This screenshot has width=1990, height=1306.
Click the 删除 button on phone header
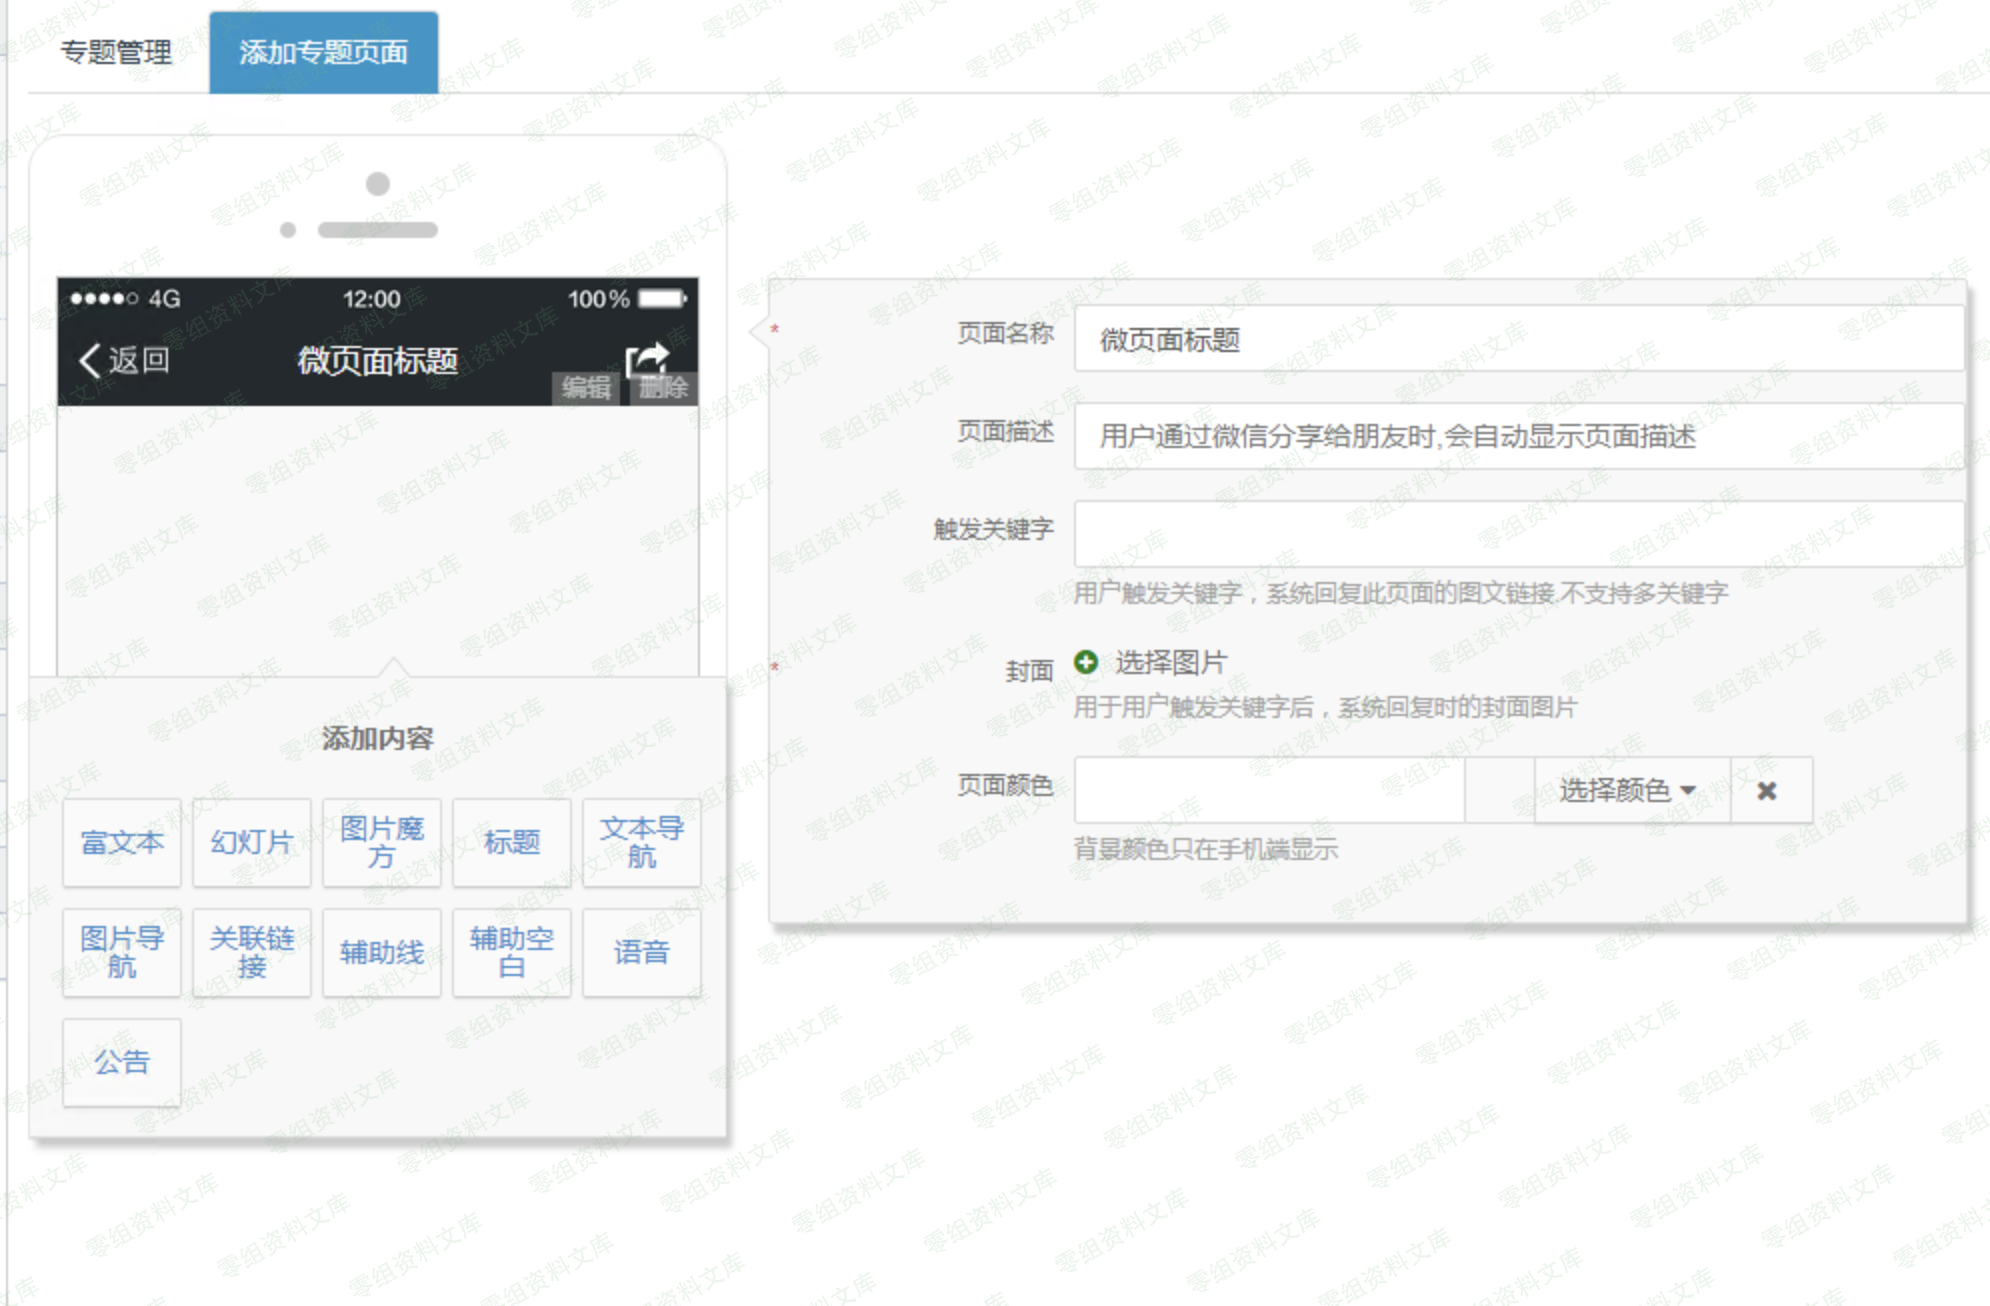pyautogui.click(x=664, y=388)
